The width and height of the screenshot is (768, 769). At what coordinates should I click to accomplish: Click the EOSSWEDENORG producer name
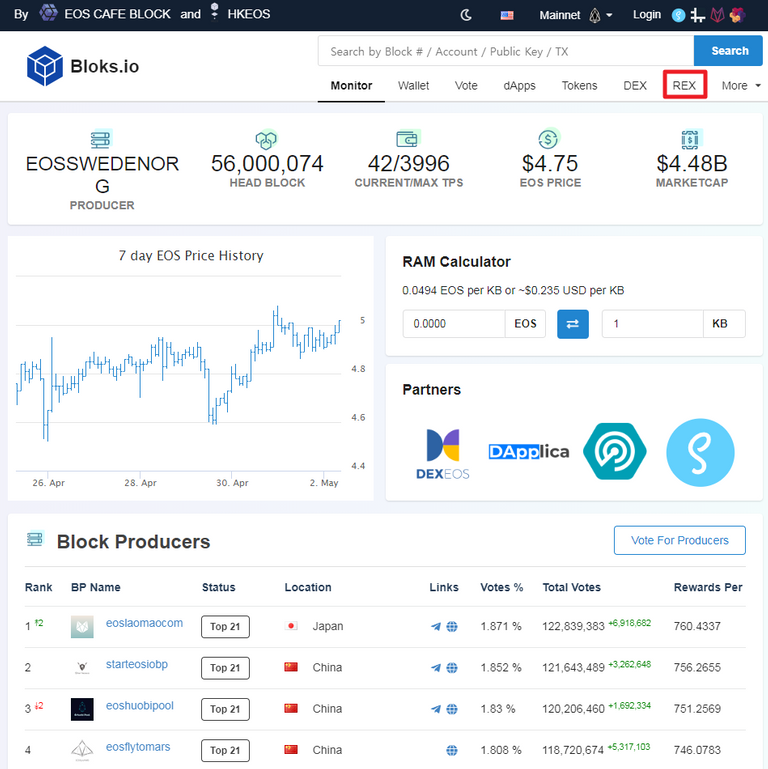click(x=102, y=175)
